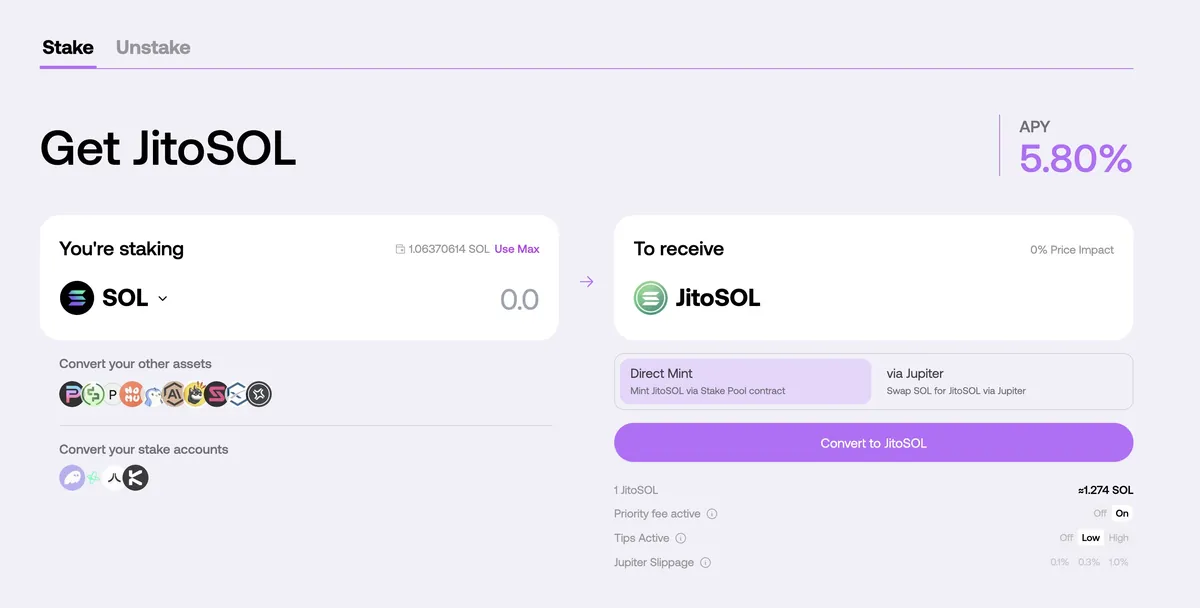
Task: Open the SOL token dropdown chevron
Action: pos(163,298)
